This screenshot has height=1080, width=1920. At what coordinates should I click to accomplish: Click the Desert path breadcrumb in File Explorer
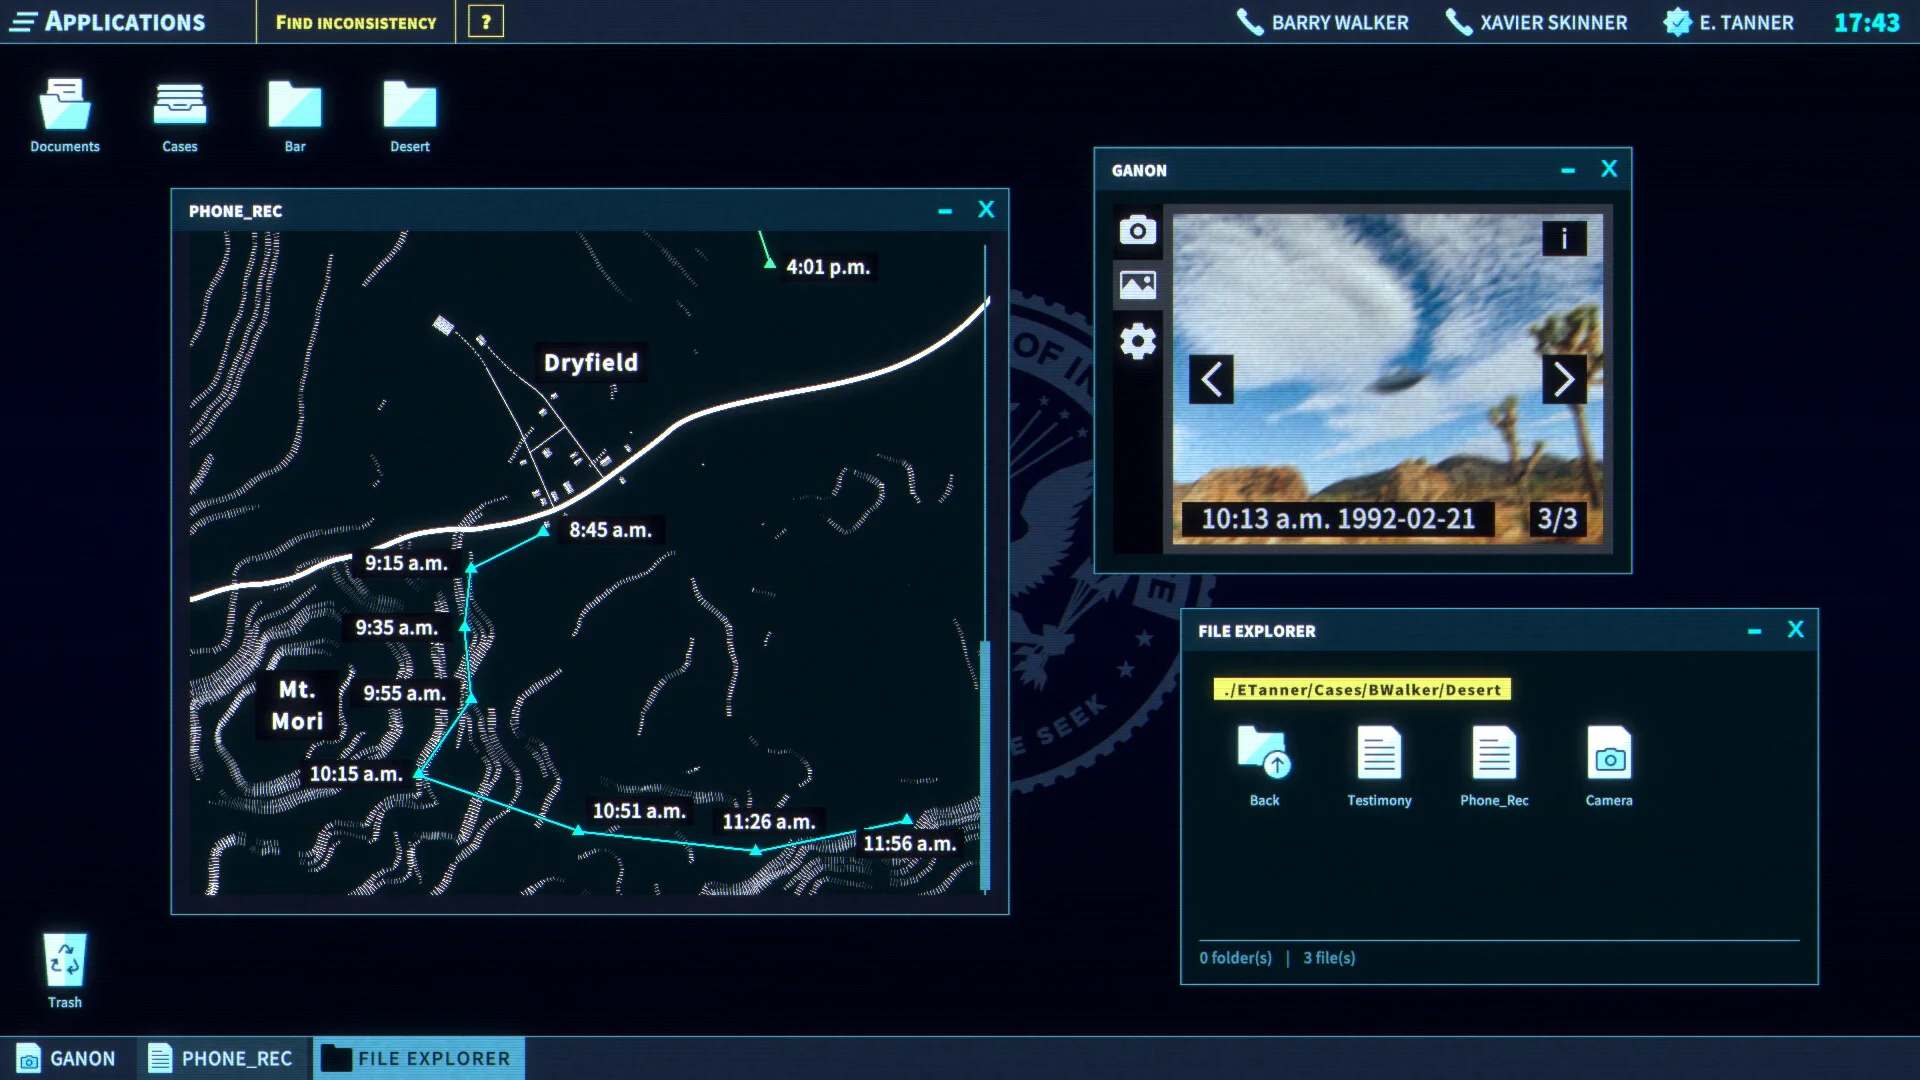1361,690
